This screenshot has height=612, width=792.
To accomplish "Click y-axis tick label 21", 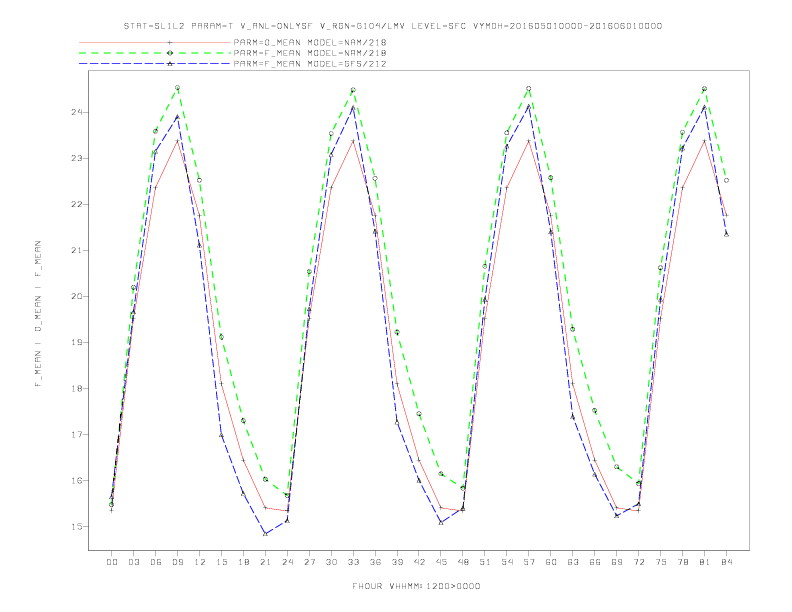I will (x=76, y=250).
